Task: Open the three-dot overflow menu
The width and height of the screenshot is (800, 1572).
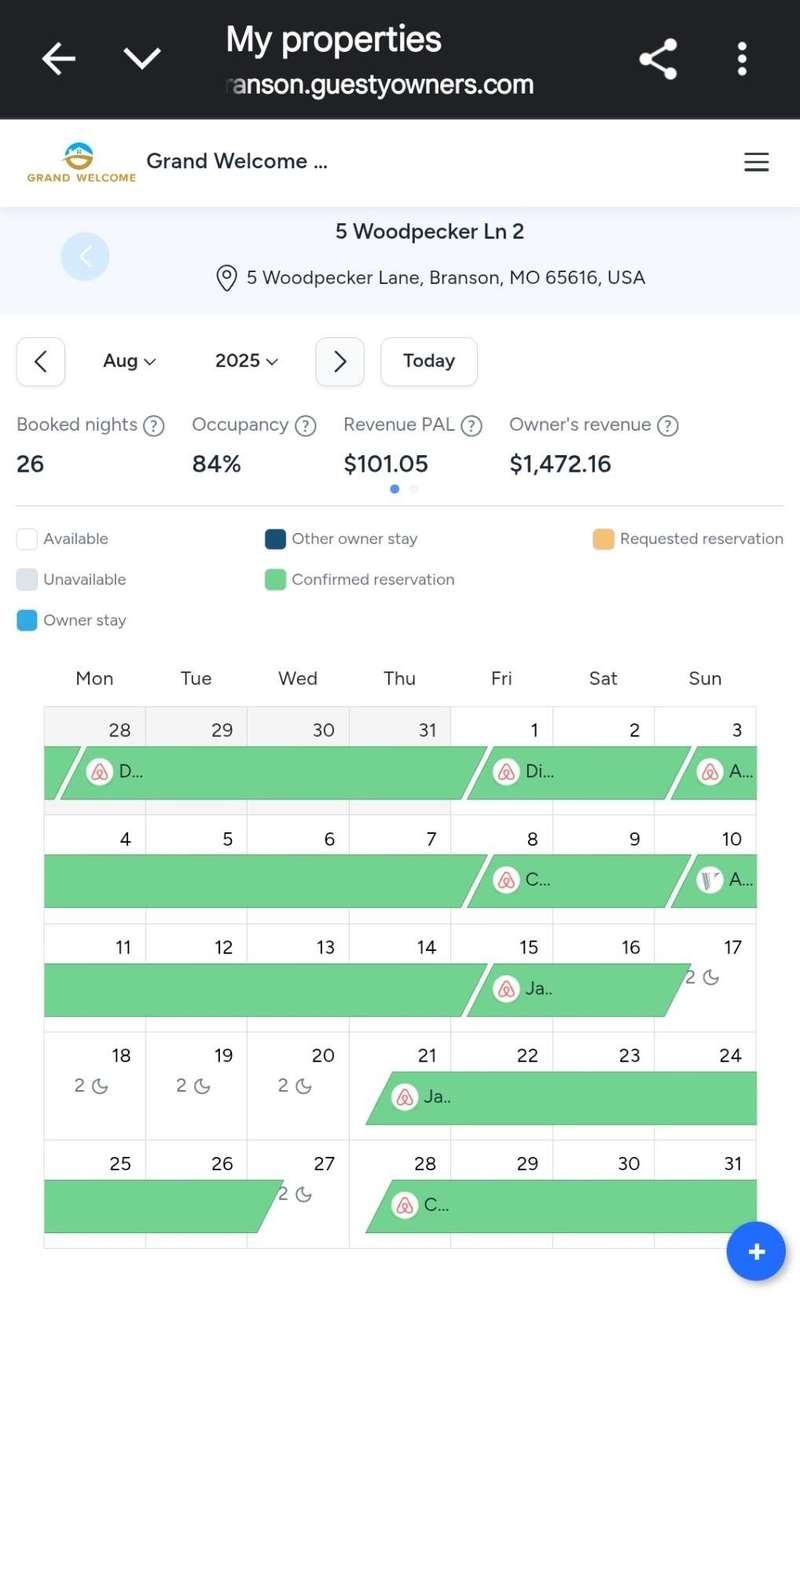Action: tap(742, 59)
